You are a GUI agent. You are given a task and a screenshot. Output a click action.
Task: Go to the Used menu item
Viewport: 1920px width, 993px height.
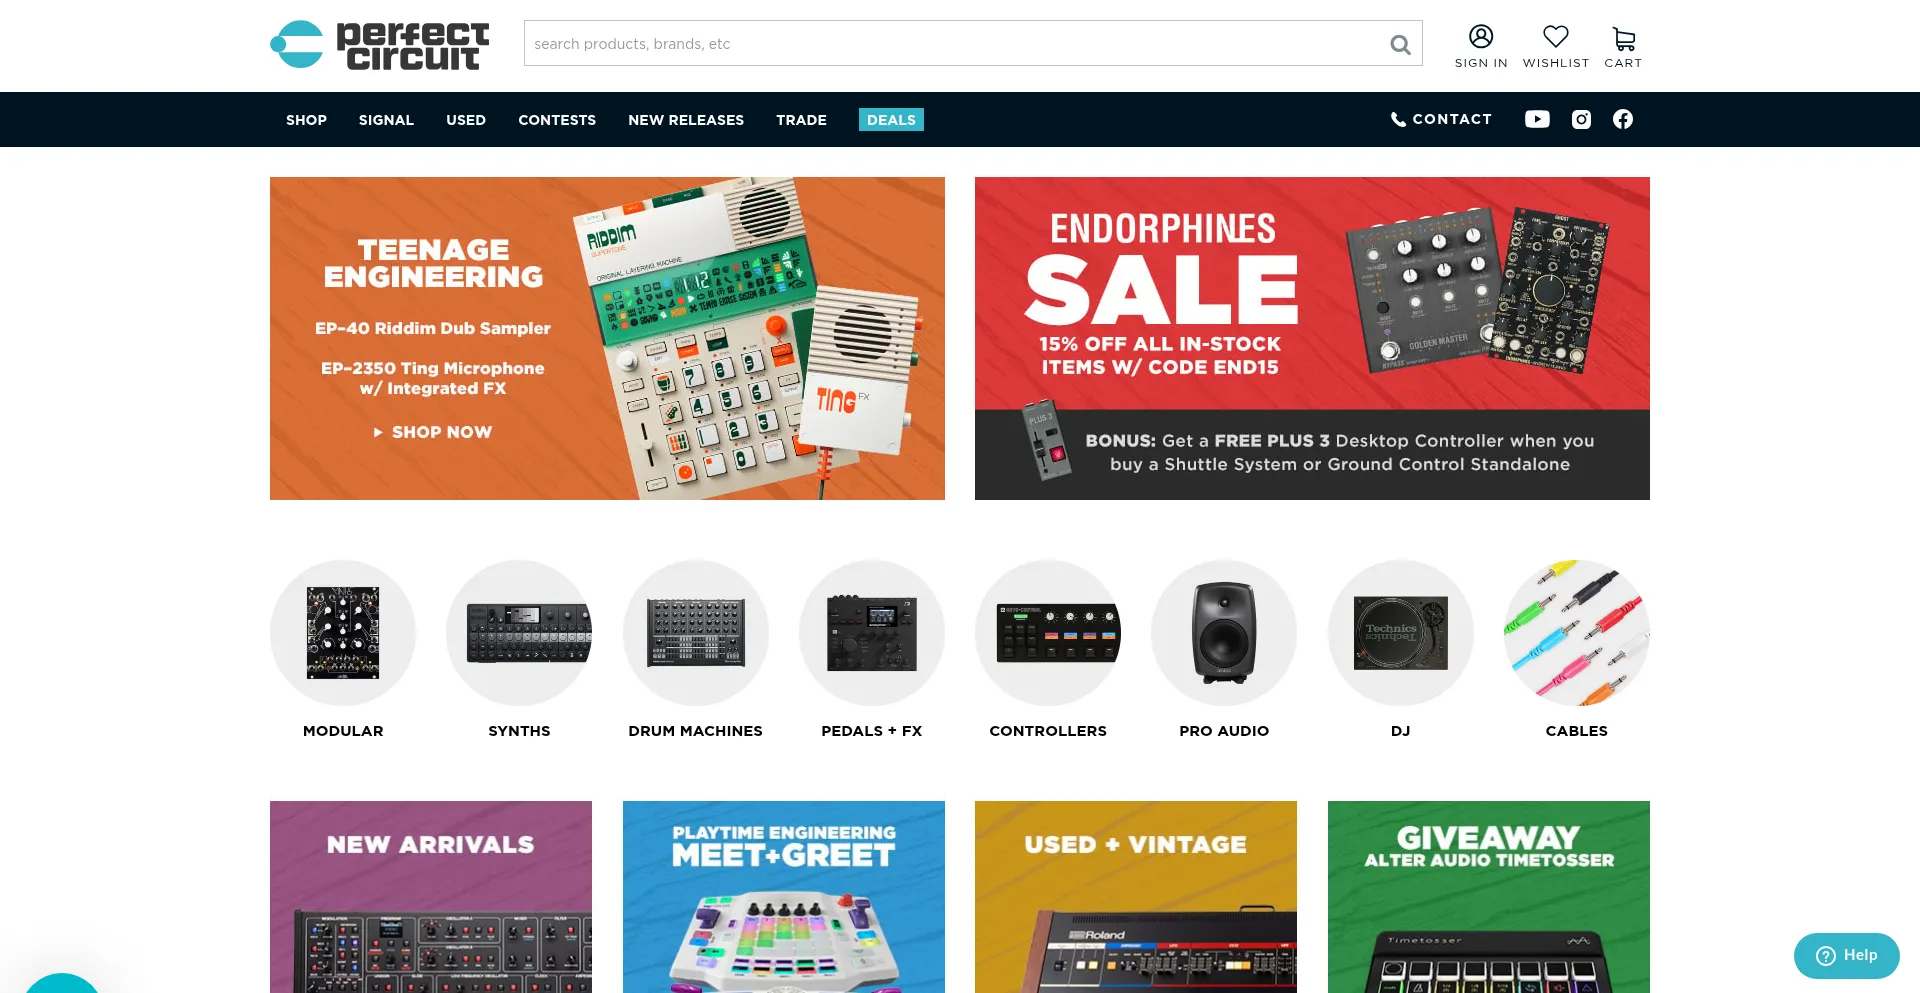466,120
